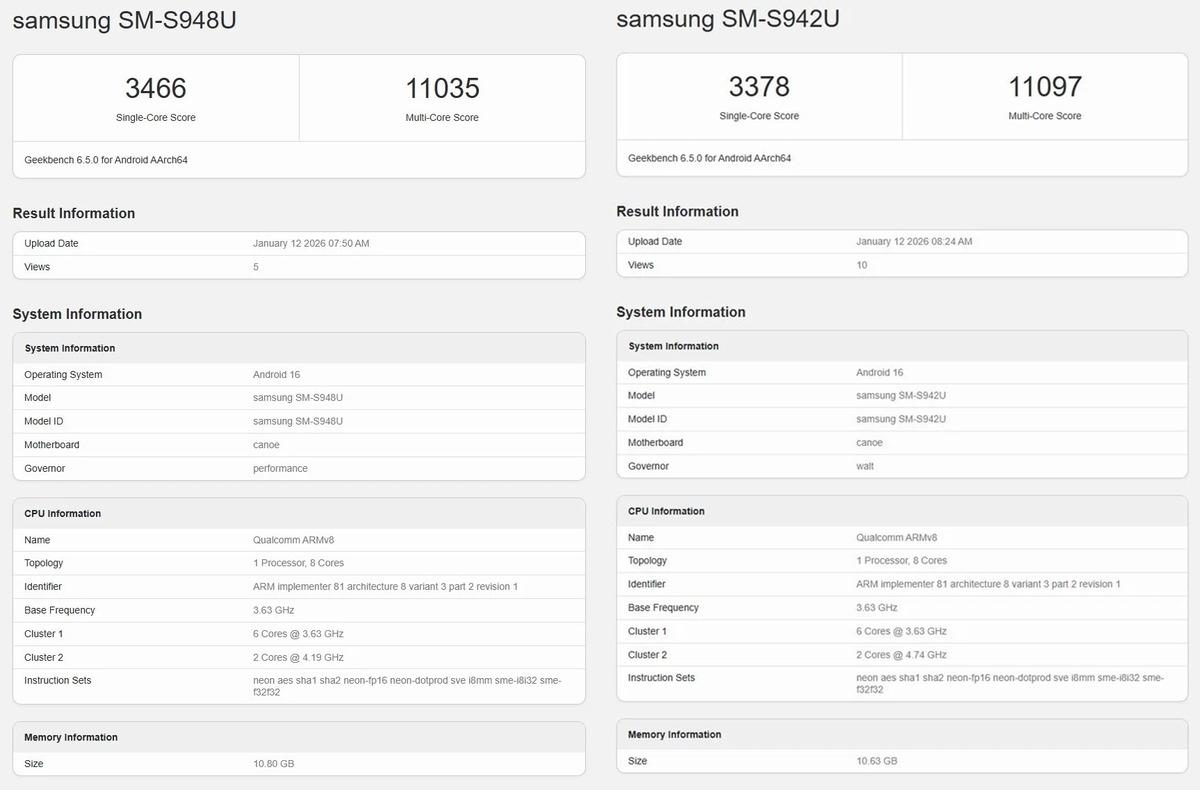
Task: Click the 11035 multi-core score
Action: click(442, 88)
